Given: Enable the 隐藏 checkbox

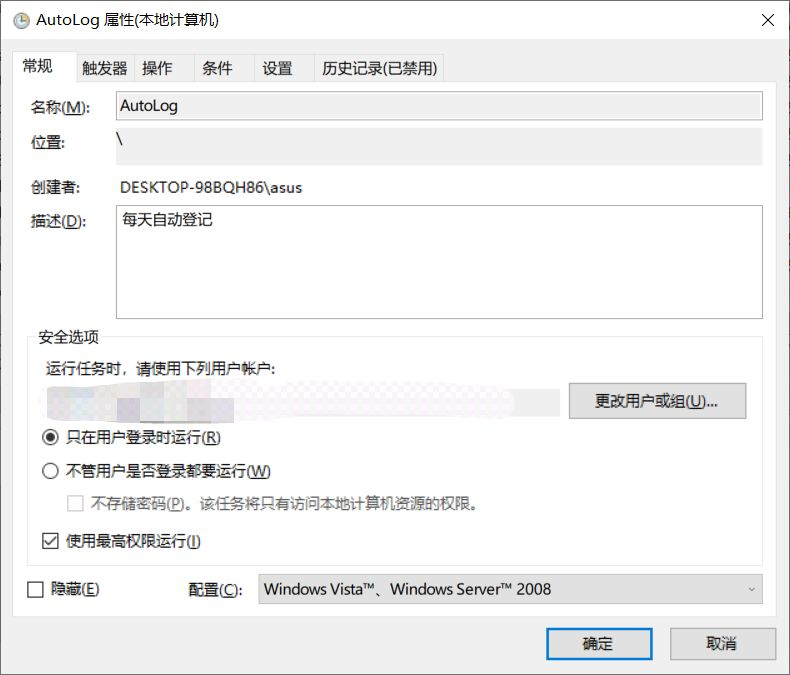Looking at the screenshot, I should coord(35,589).
